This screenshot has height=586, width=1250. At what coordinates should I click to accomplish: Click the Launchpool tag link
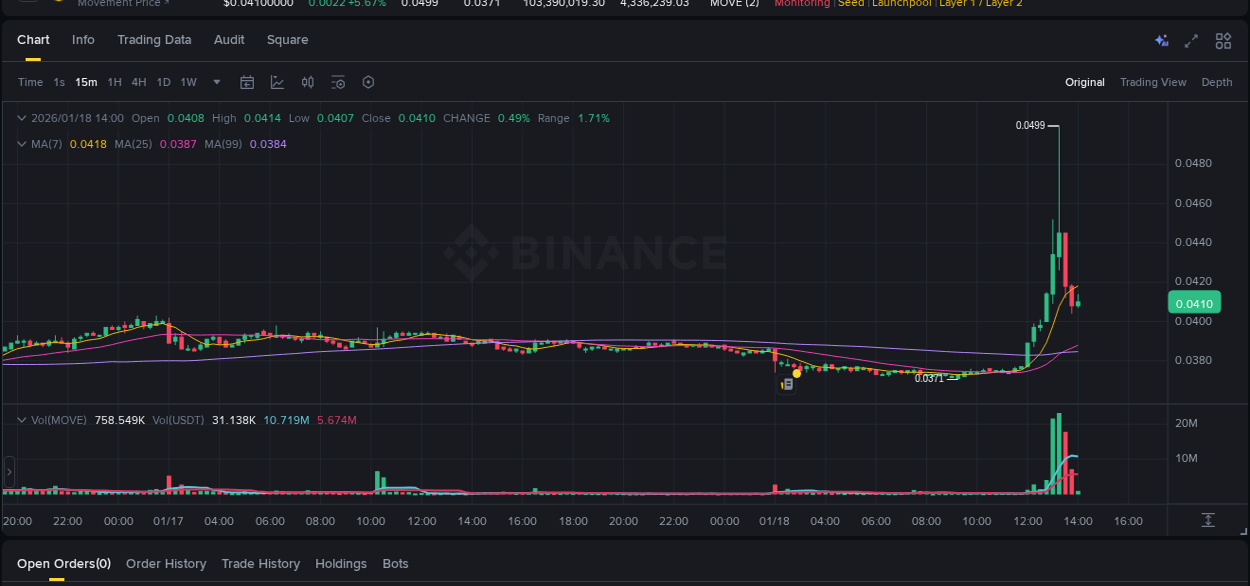(901, 3)
